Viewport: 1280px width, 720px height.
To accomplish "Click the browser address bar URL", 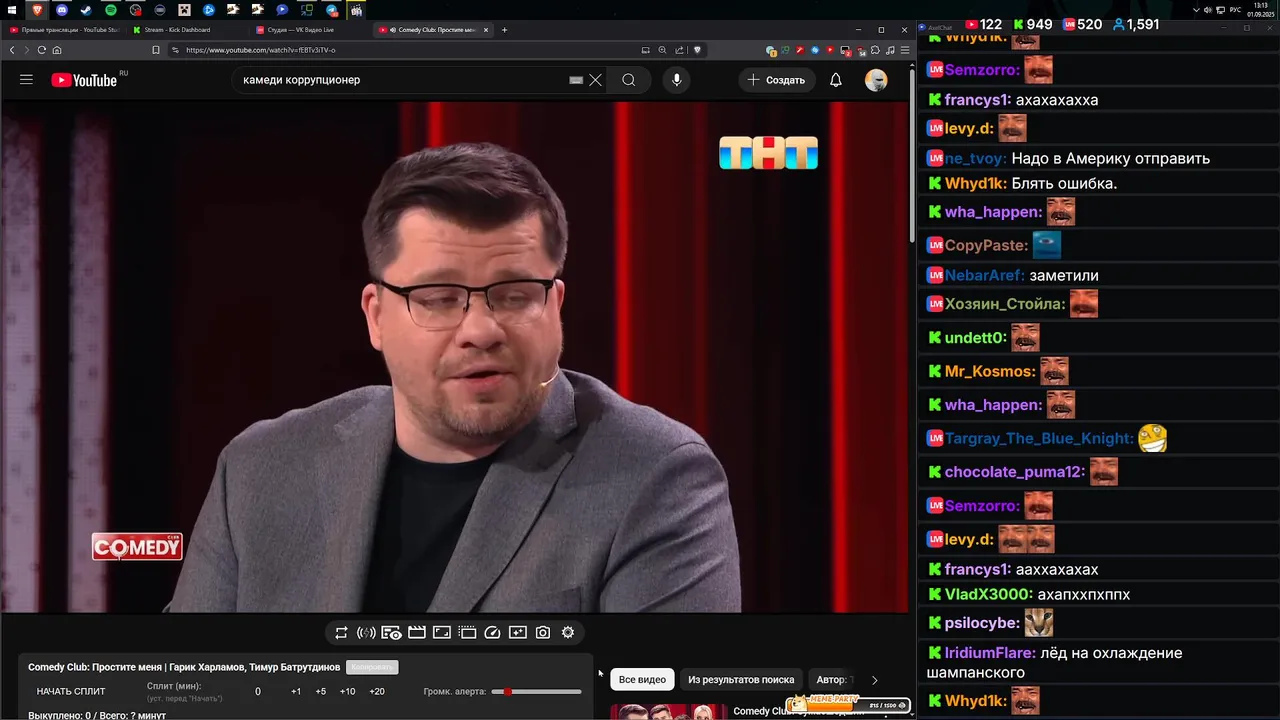I will (x=260, y=50).
